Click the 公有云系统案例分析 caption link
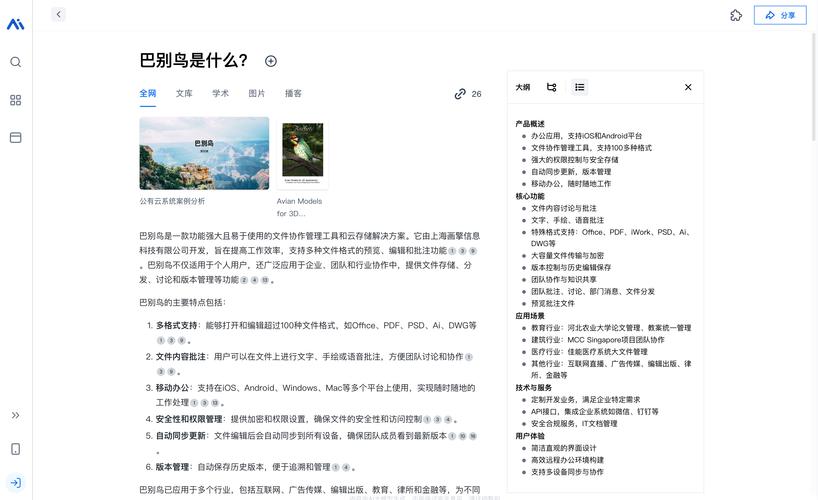Image resolution: width=818 pixels, height=500 pixels. coord(172,201)
